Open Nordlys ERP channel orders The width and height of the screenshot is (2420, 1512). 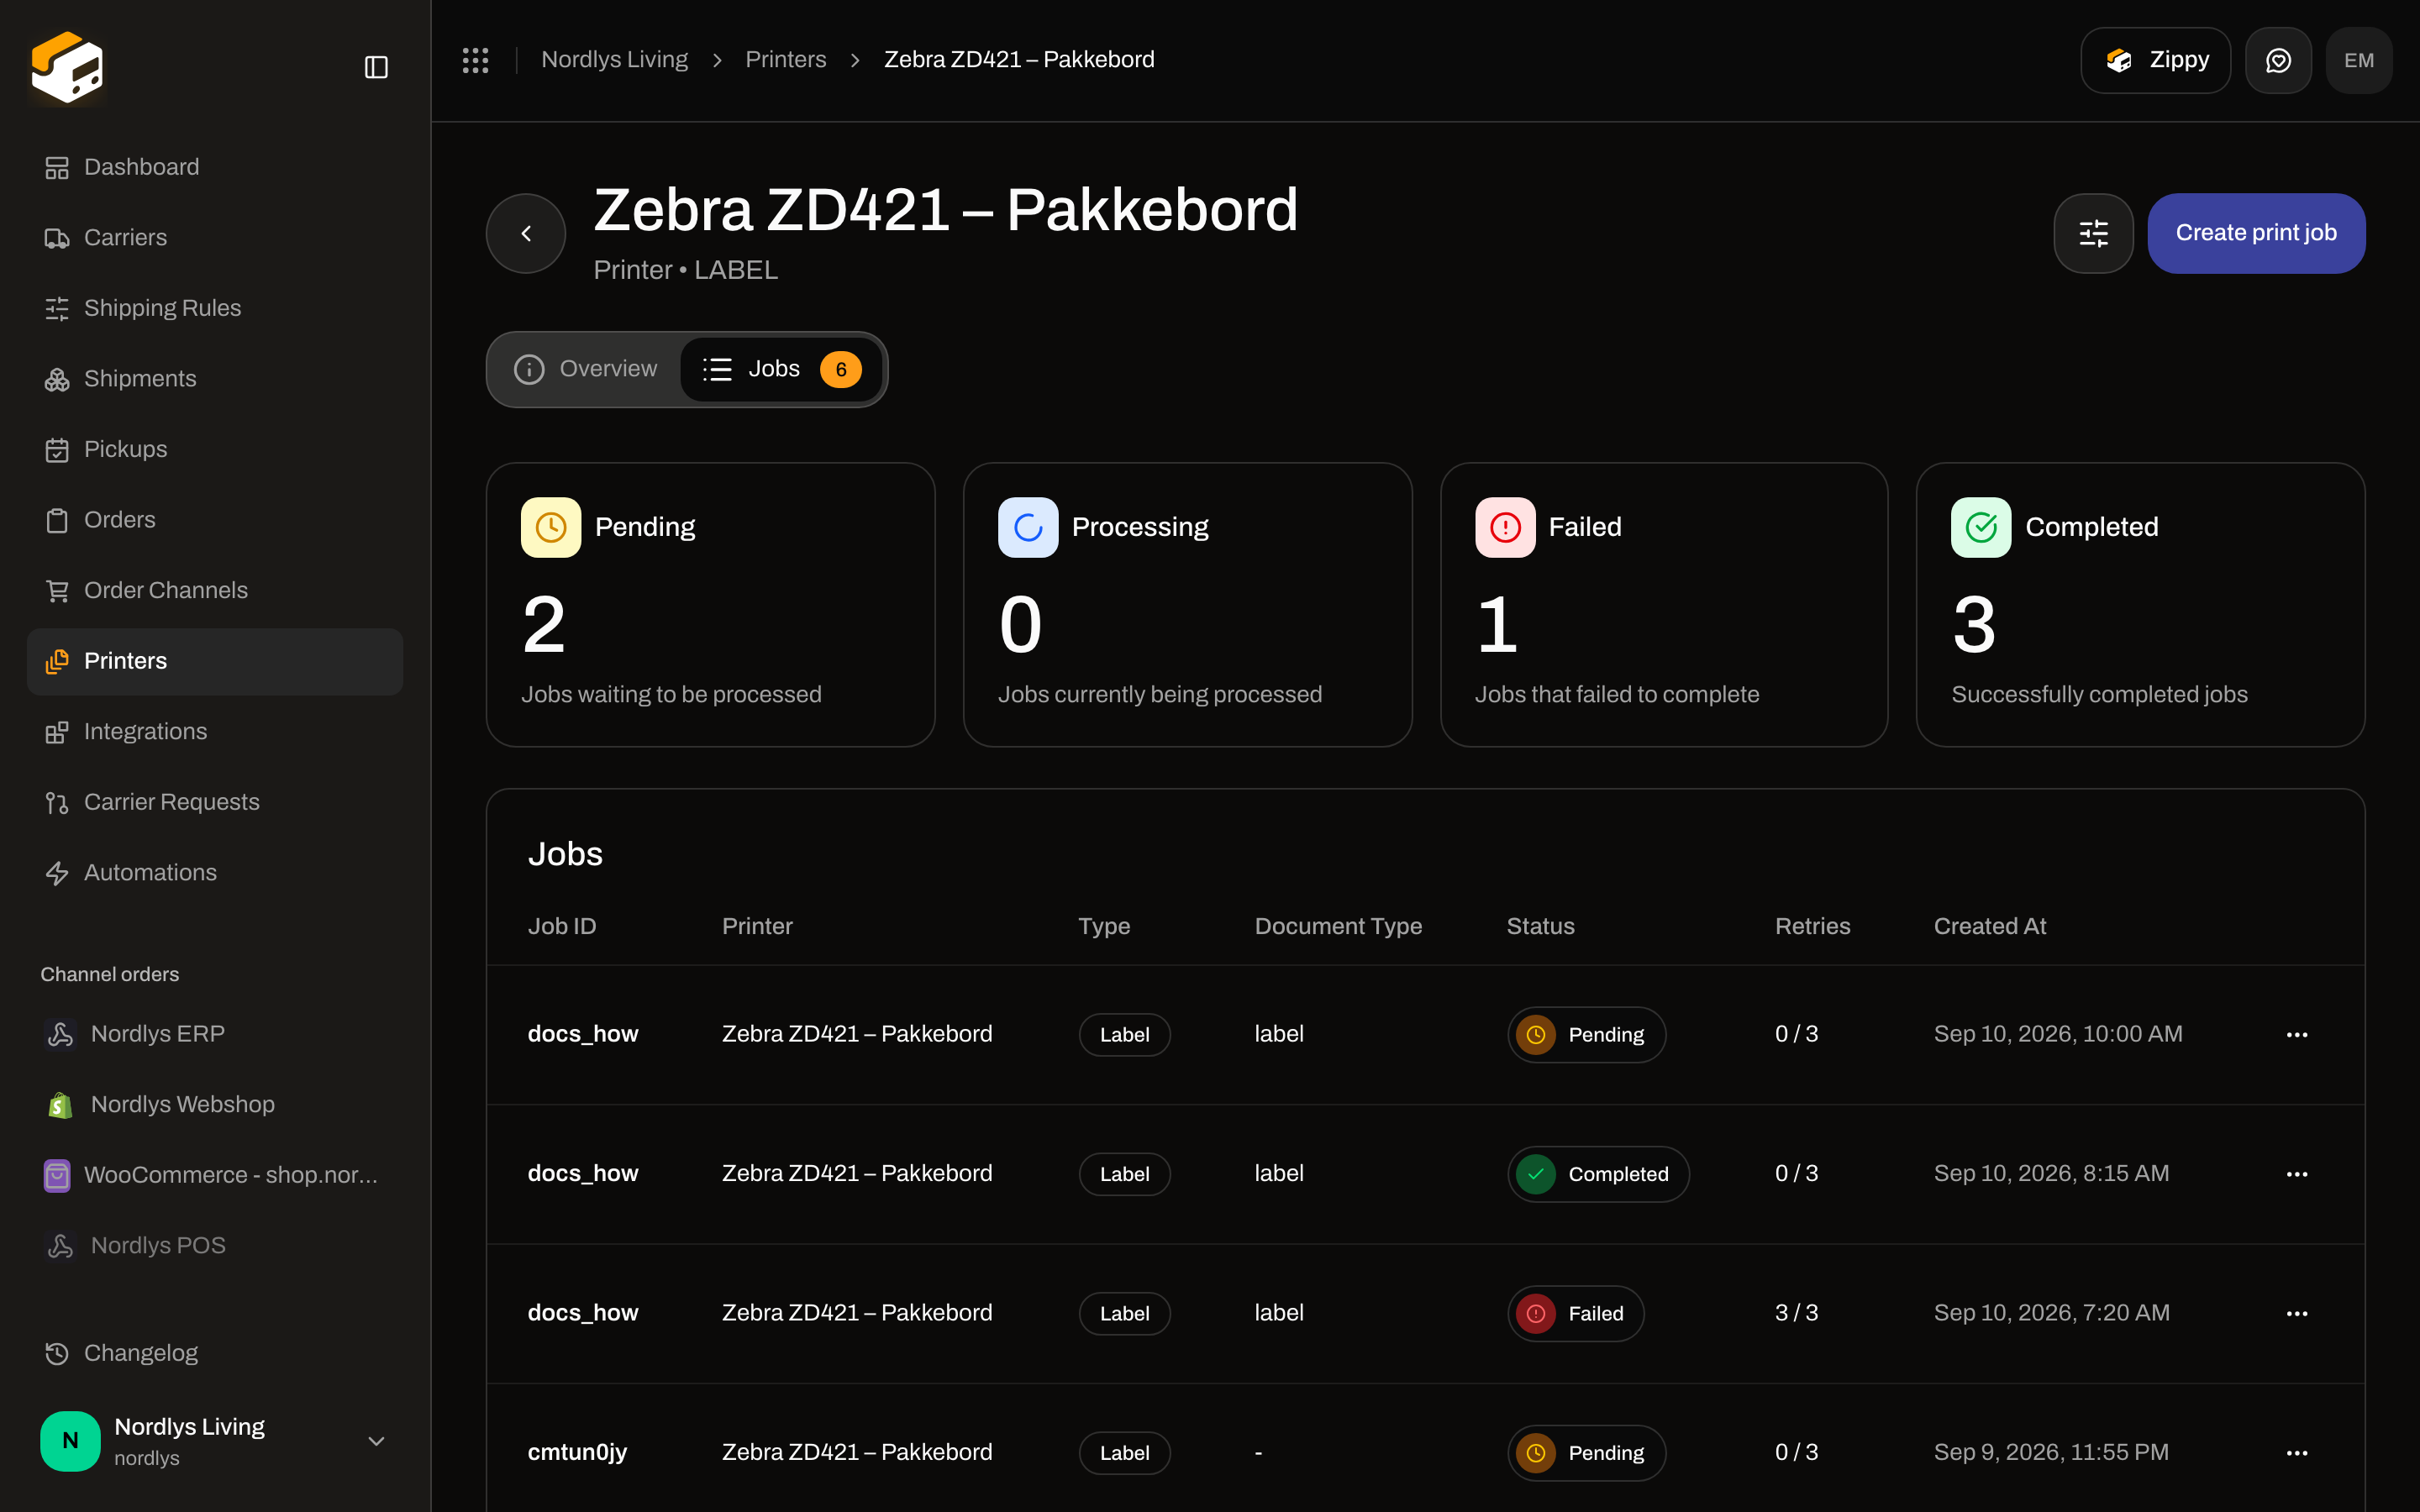pyautogui.click(x=215, y=1034)
